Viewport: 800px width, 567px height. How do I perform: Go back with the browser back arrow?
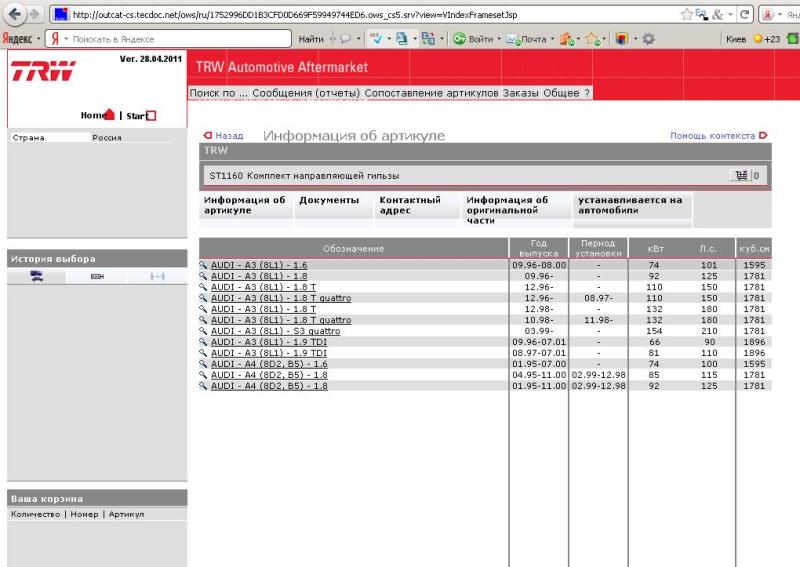click(14, 14)
